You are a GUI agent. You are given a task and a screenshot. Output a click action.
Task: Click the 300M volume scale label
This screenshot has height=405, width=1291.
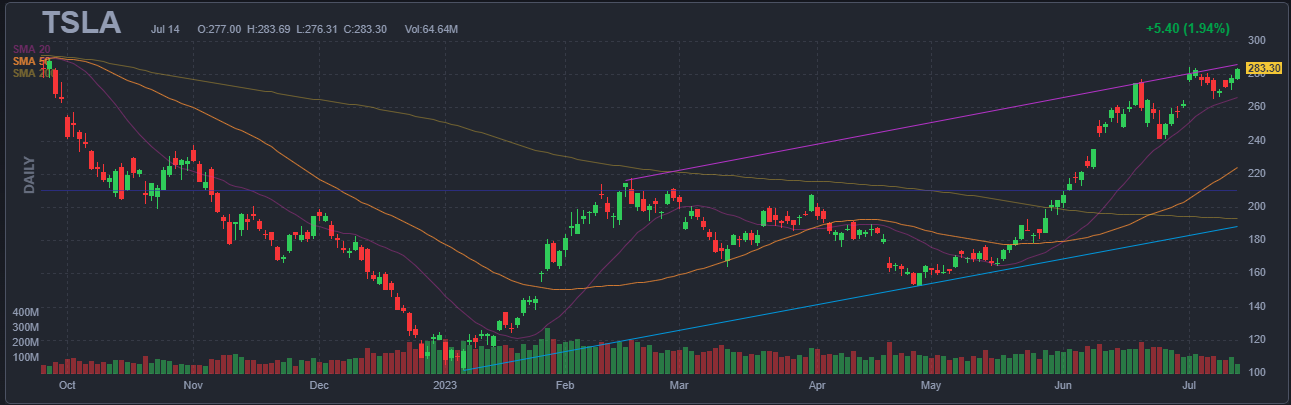[x=25, y=328]
